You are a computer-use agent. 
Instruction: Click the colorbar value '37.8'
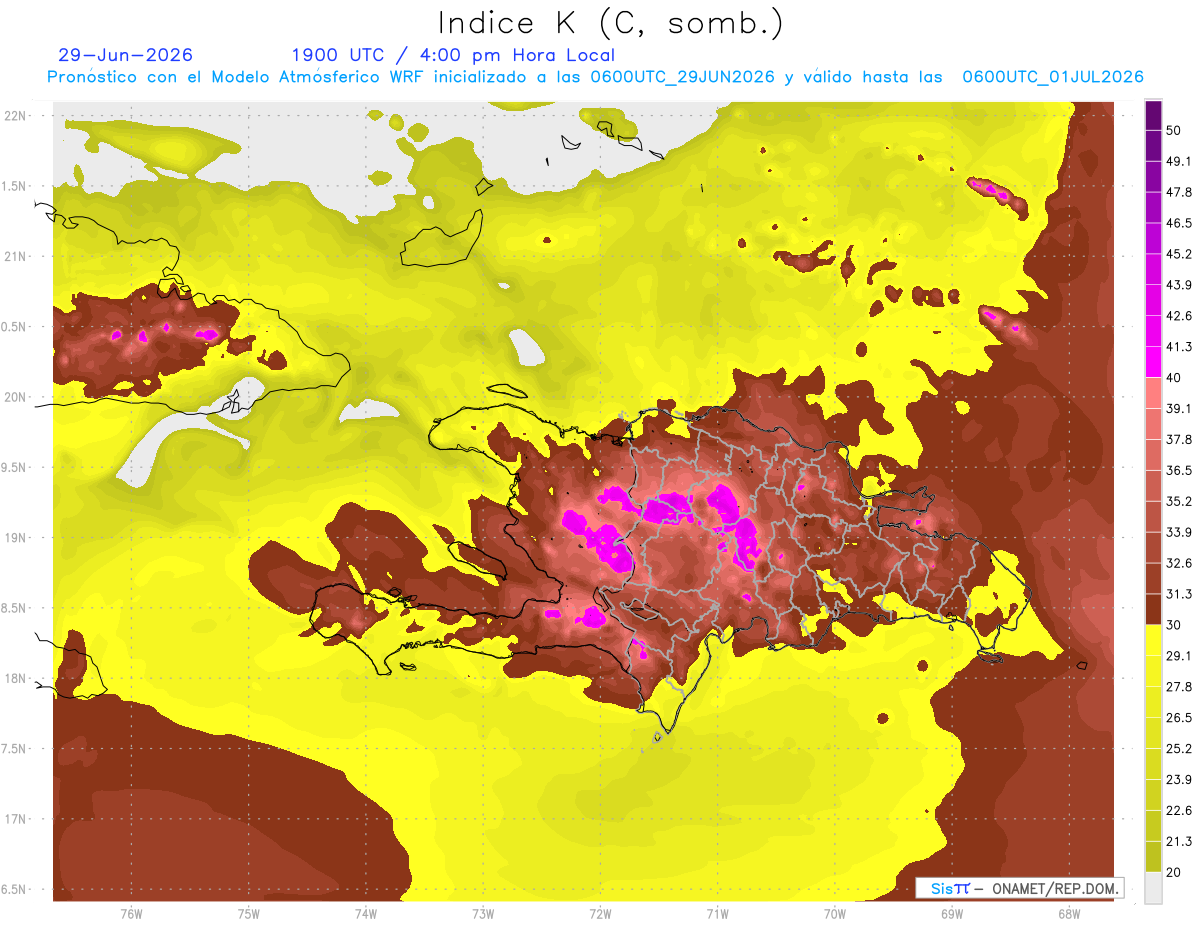[1179, 439]
